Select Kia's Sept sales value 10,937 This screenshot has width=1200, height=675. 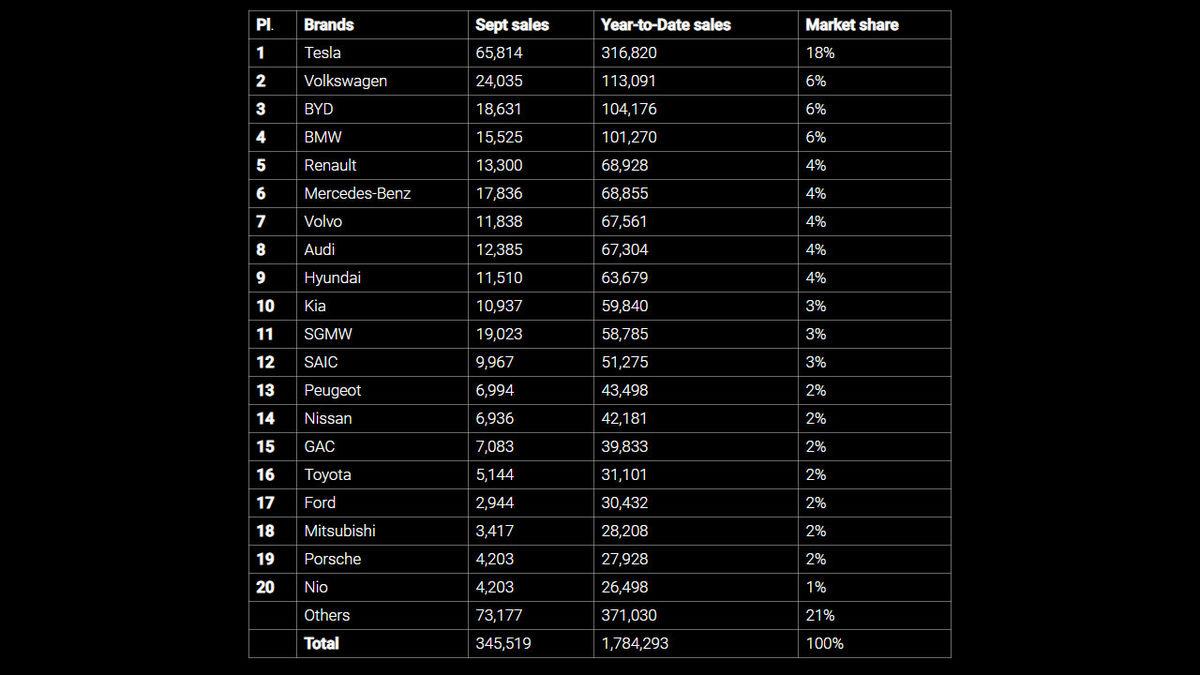click(x=499, y=306)
